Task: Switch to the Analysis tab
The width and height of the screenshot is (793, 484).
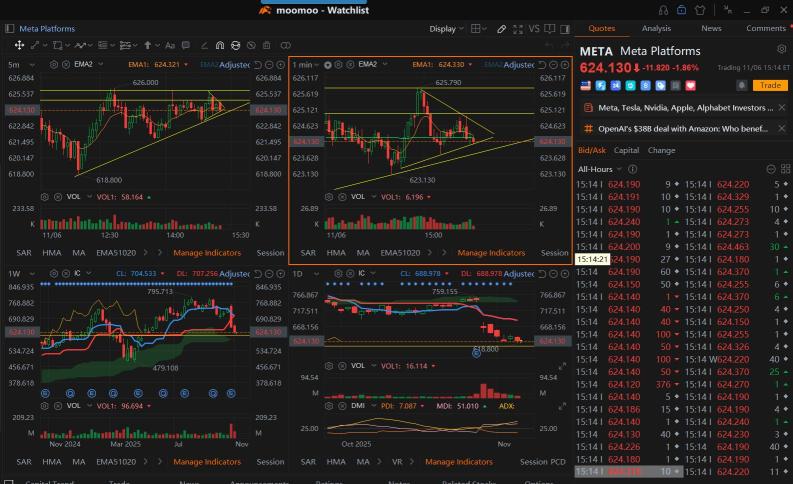Action: tap(656, 29)
